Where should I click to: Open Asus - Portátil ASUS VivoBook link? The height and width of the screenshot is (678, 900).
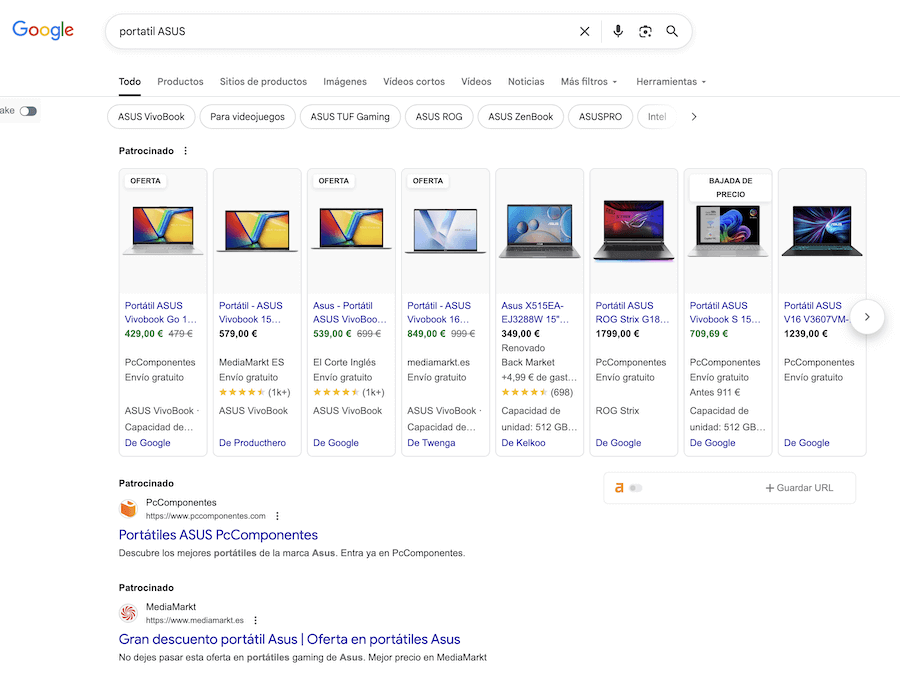[350, 312]
